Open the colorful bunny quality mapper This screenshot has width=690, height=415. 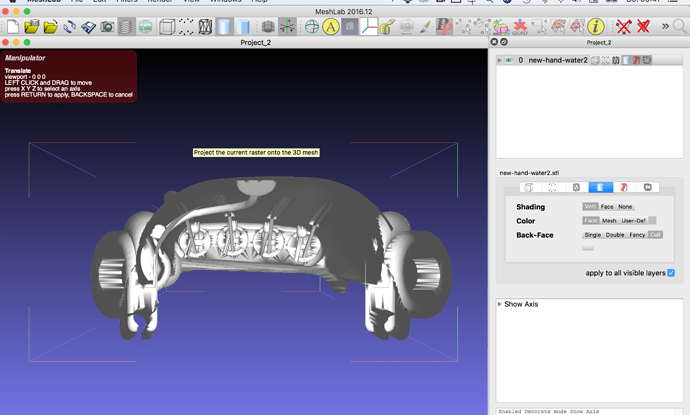[x=501, y=27]
